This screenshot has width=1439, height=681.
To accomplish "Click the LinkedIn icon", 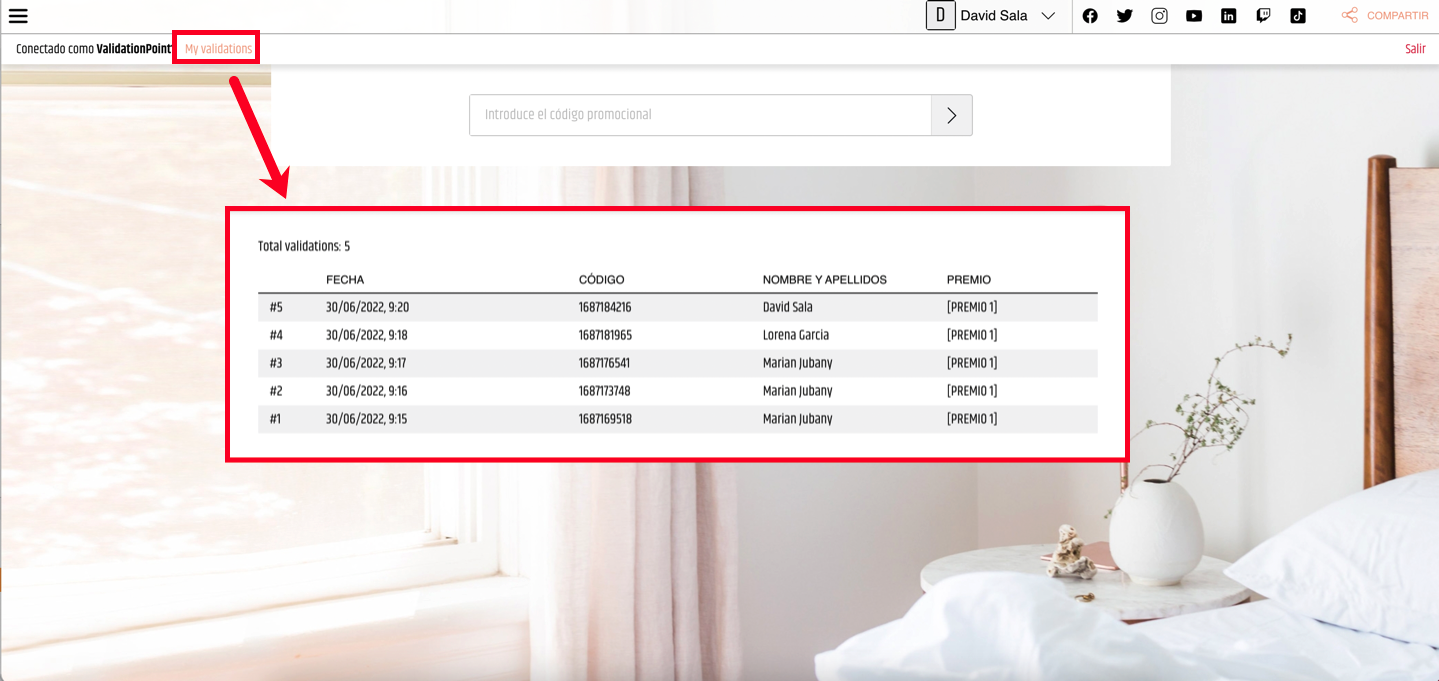I will [x=1229, y=16].
